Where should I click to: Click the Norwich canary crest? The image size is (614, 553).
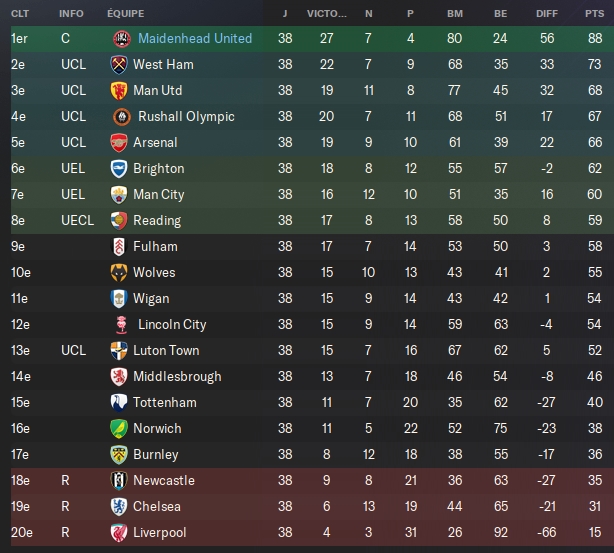click(x=119, y=428)
